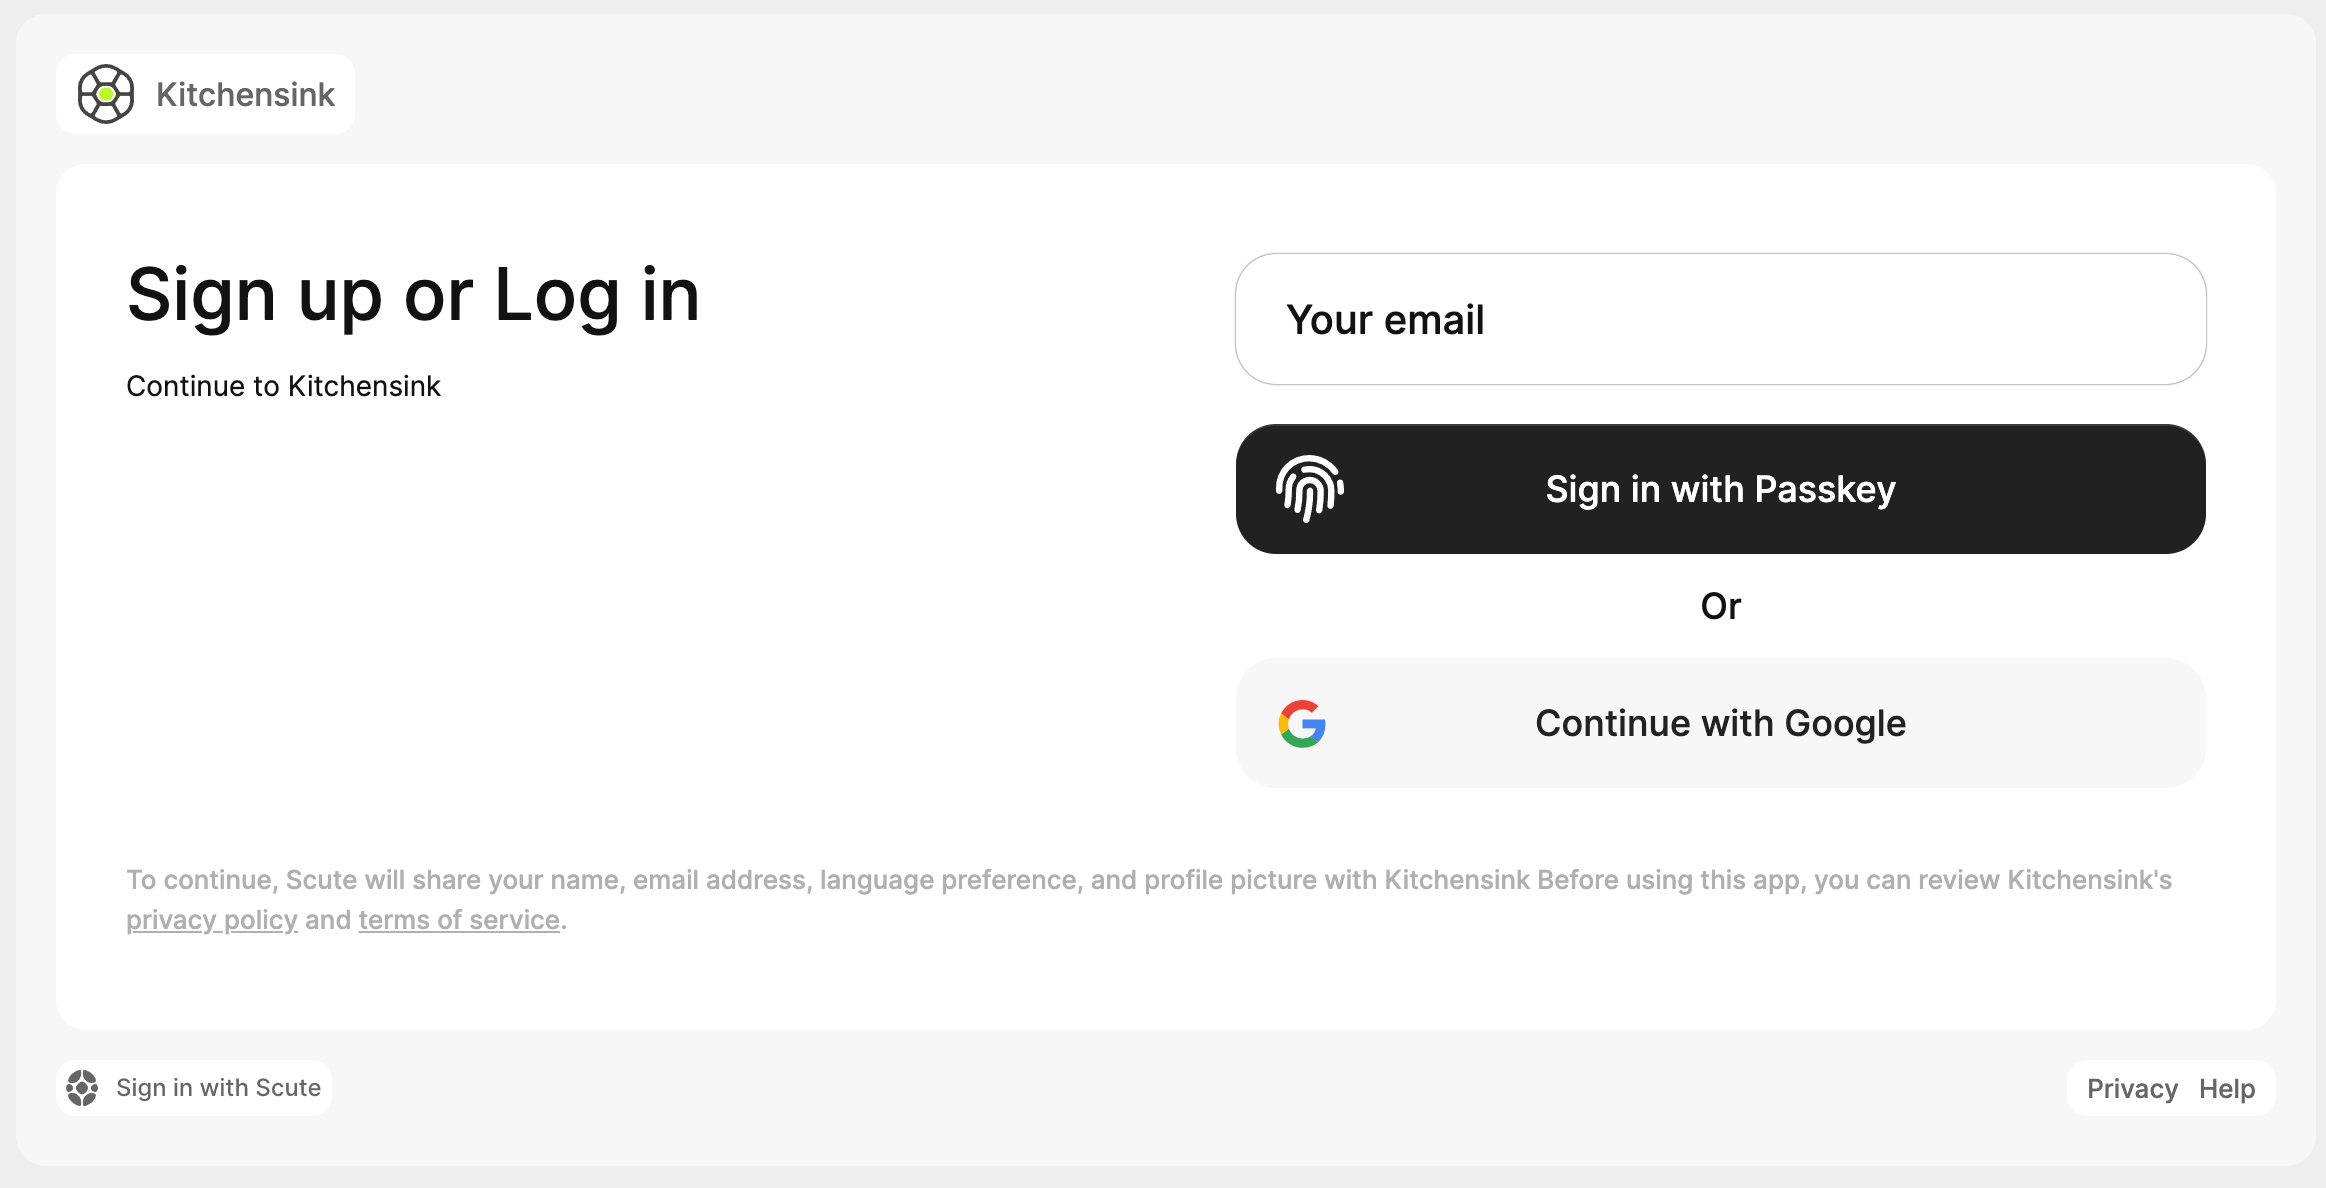Click the Kitchensink brand name in the header
This screenshot has width=2326, height=1188.
245,94
